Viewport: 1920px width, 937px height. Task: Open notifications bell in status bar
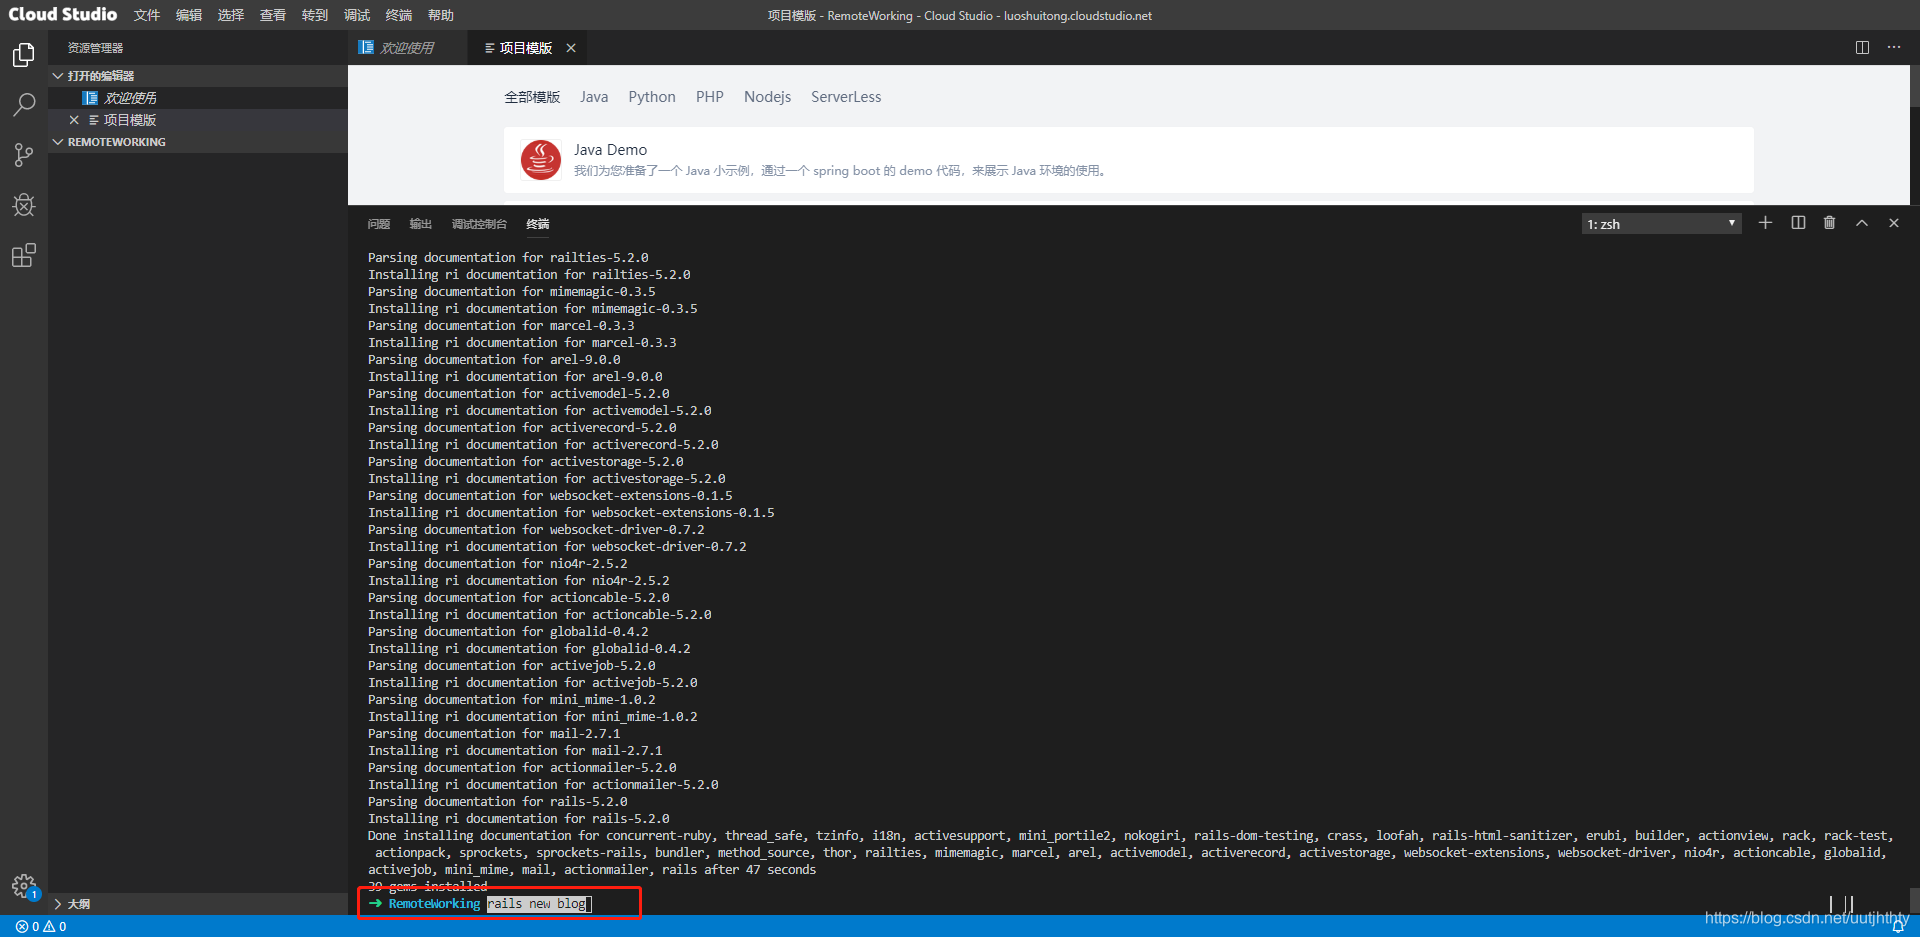1897,927
